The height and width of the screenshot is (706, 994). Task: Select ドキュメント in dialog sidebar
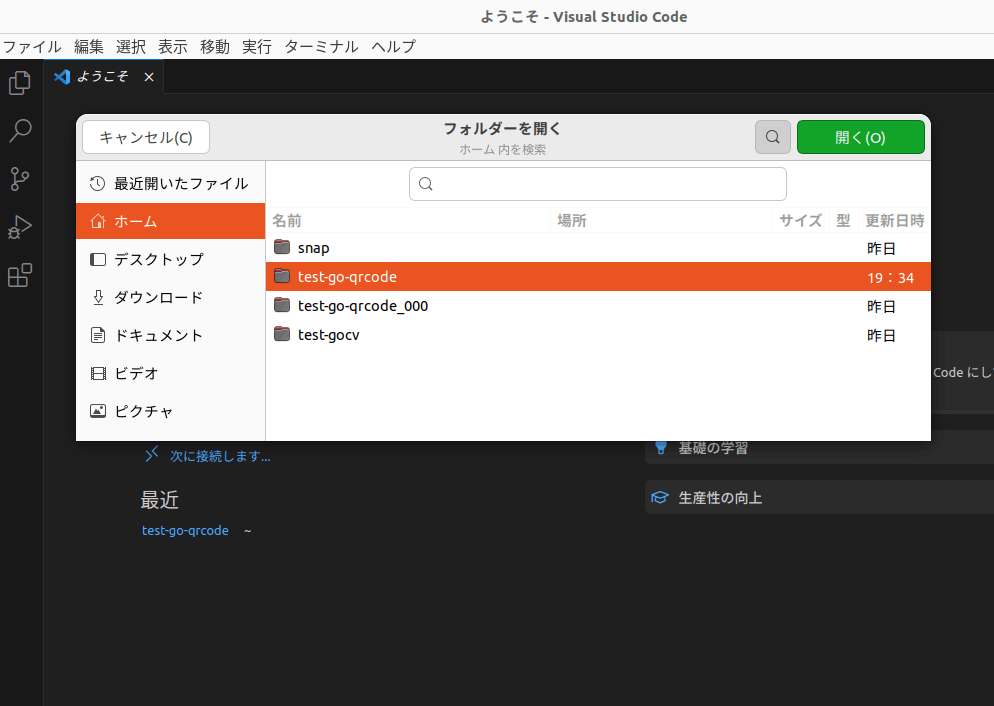pyautogui.click(x=171, y=335)
